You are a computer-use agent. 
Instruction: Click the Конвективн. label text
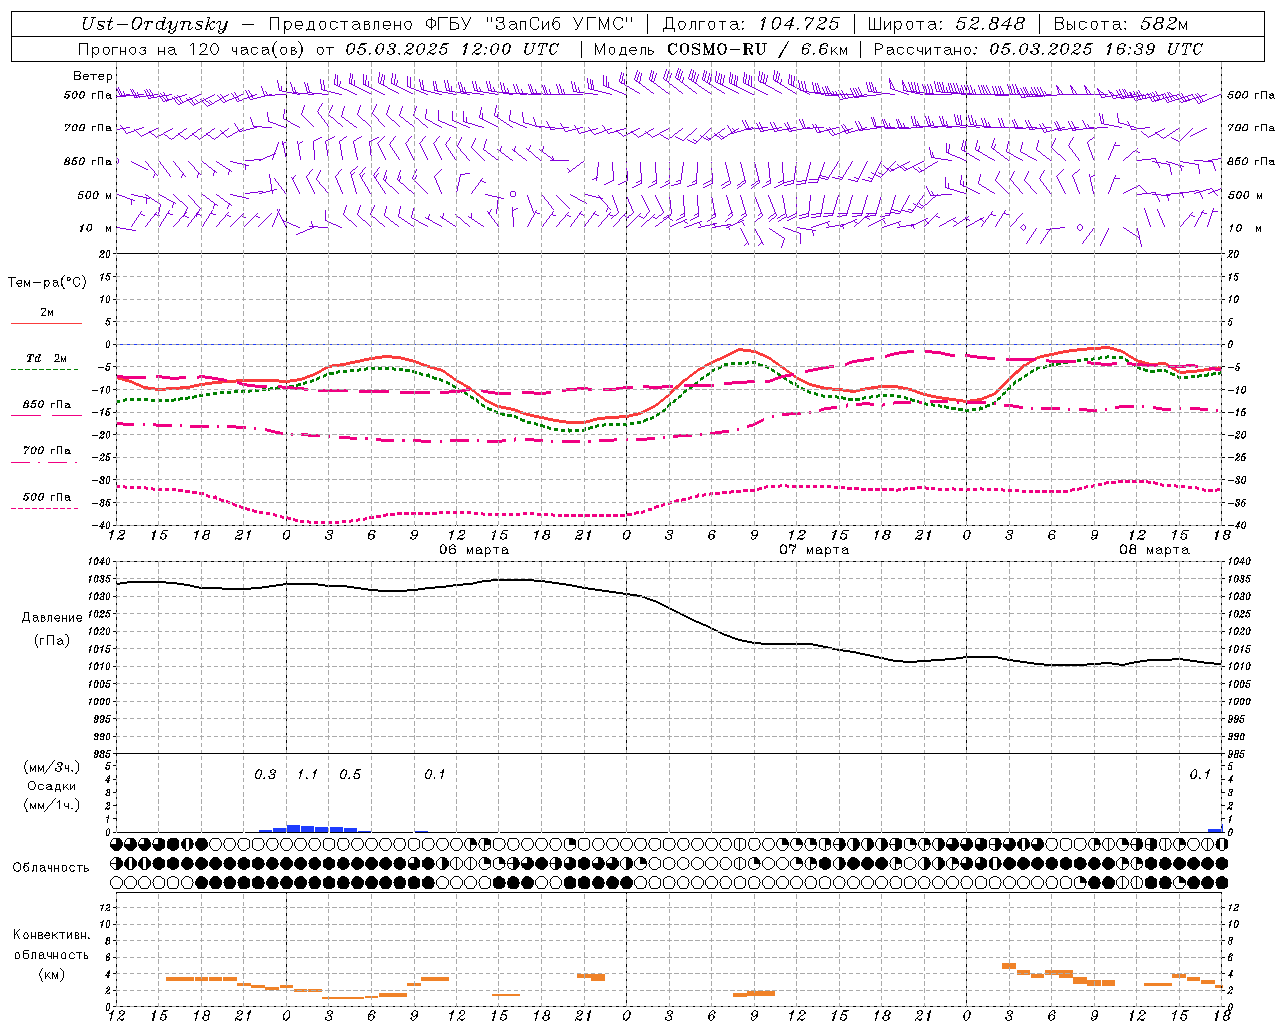tap(52, 935)
